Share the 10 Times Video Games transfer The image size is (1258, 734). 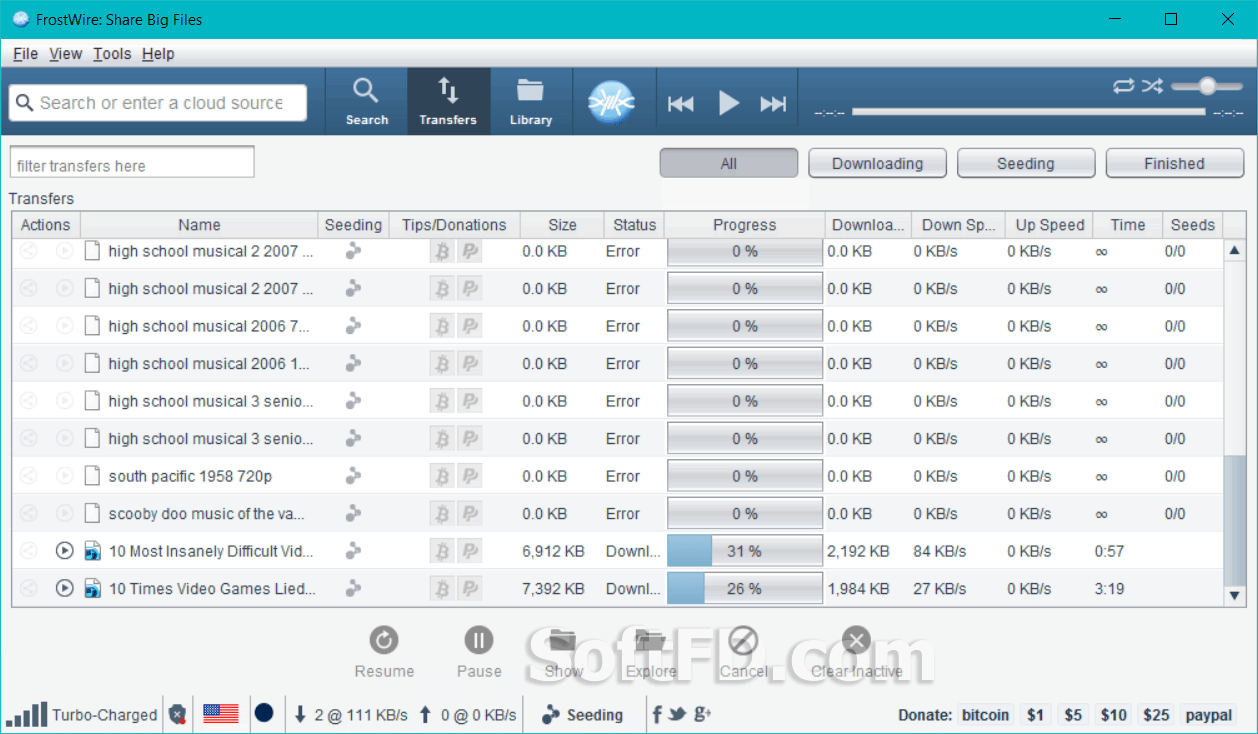(29, 588)
